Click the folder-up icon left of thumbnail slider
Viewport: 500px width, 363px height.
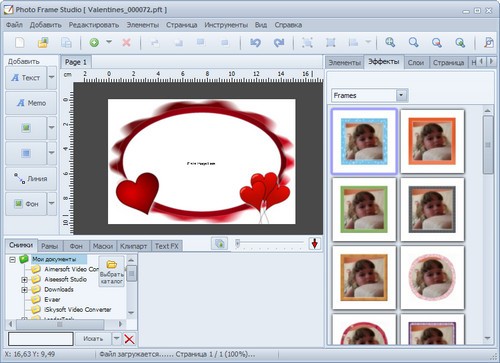[220, 244]
